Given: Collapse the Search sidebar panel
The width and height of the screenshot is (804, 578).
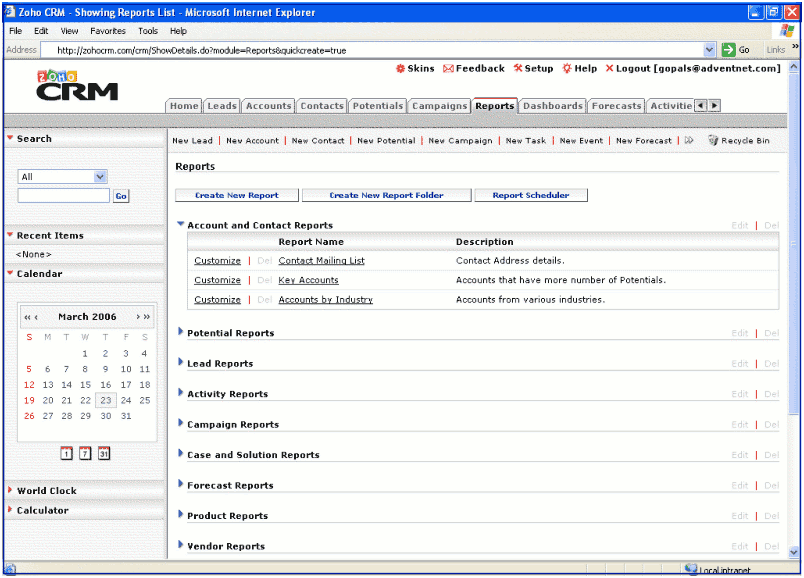Looking at the screenshot, I should coord(10,137).
